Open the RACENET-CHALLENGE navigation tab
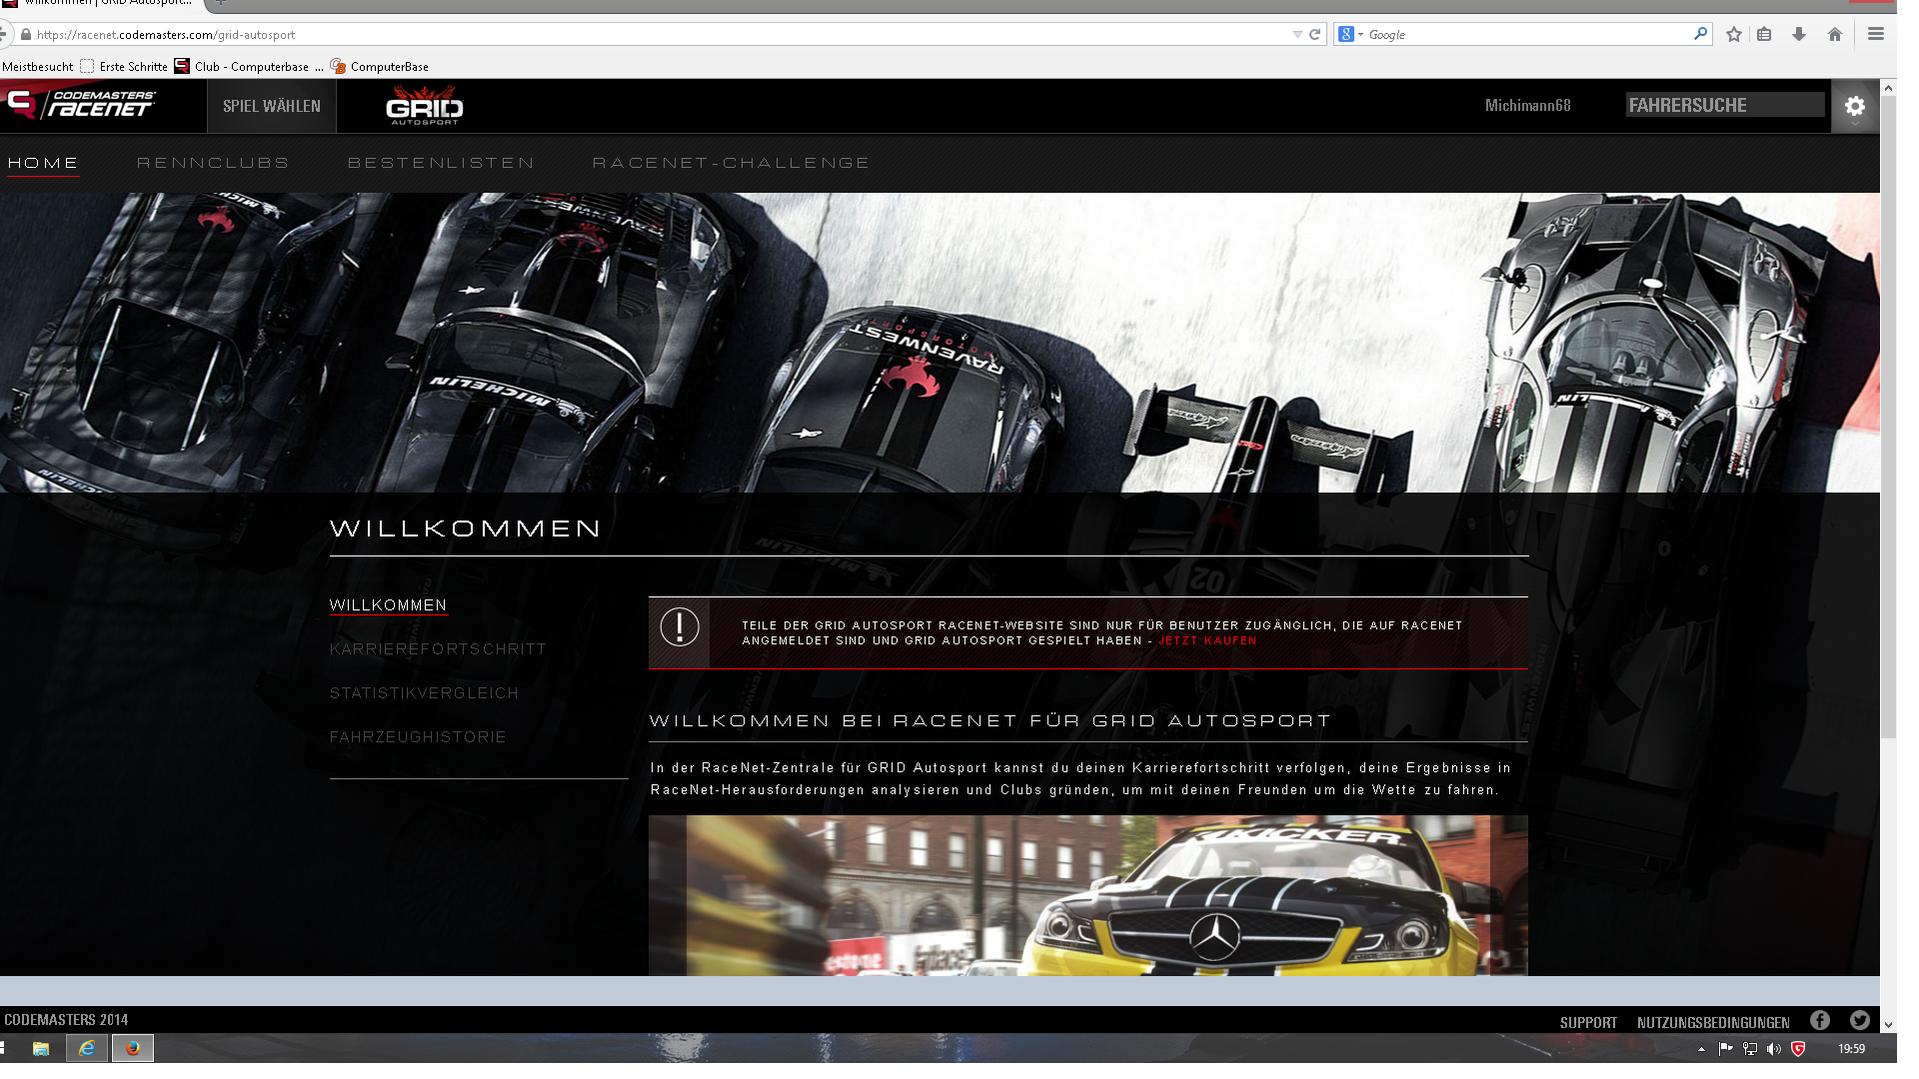 pos(731,162)
